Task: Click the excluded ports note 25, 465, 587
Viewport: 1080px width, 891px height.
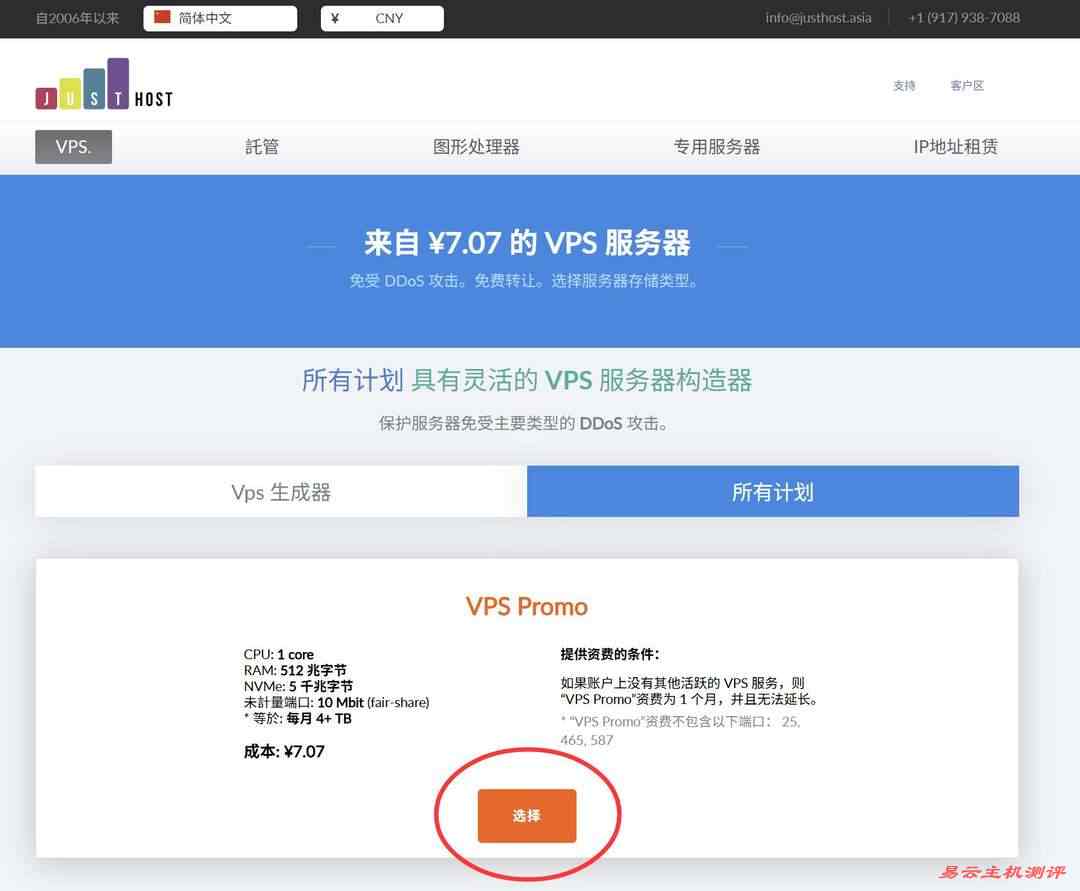Action: 681,731
